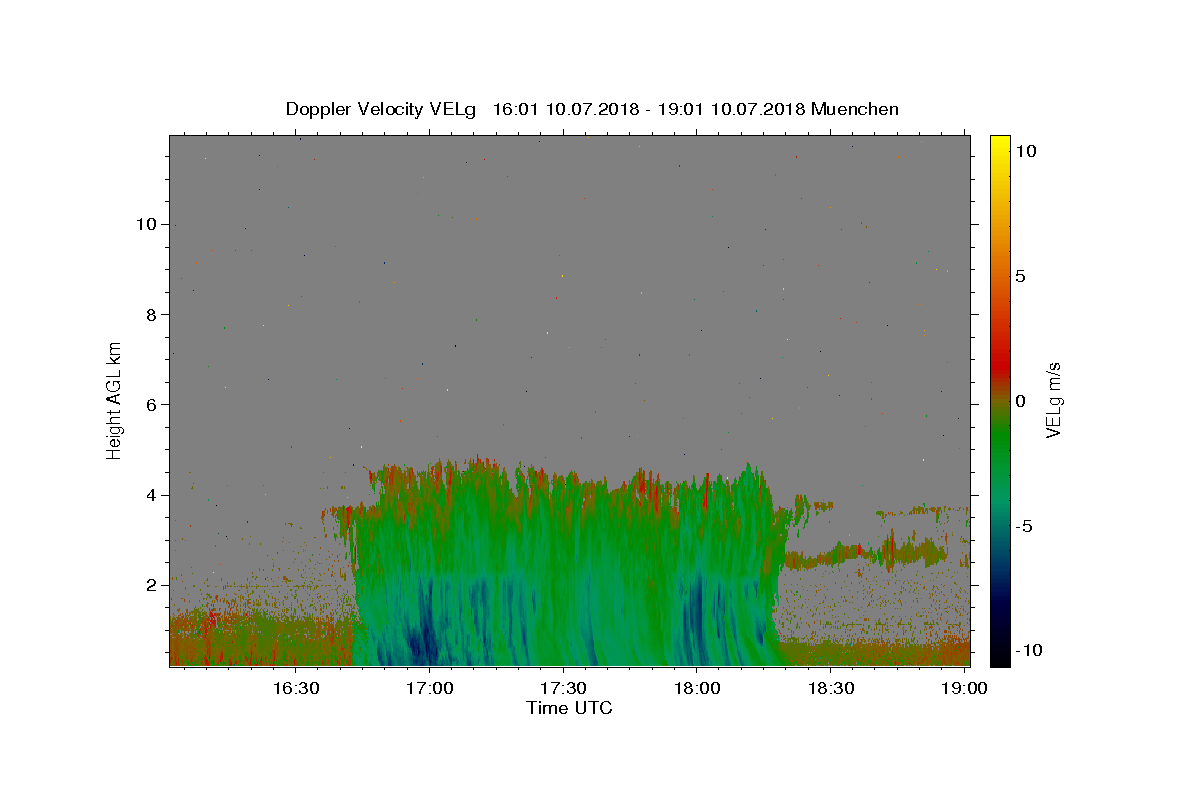Click the '16:30' time tick label
The height and width of the screenshot is (800, 1200).
296,688
